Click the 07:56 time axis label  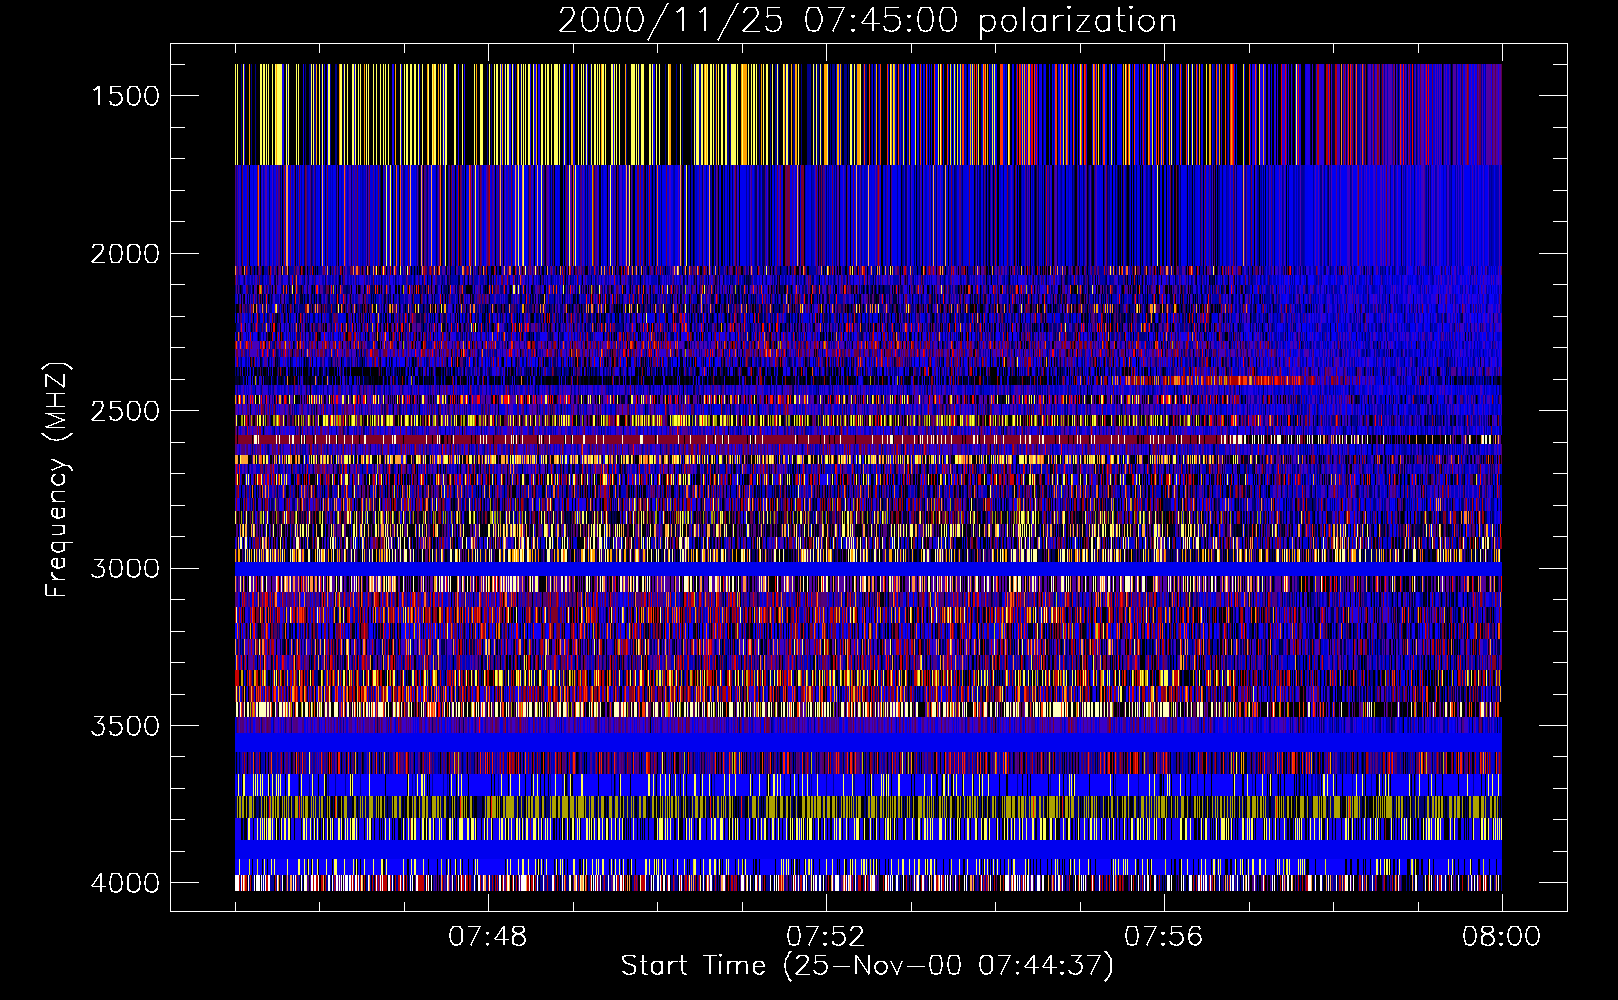(x=1164, y=937)
